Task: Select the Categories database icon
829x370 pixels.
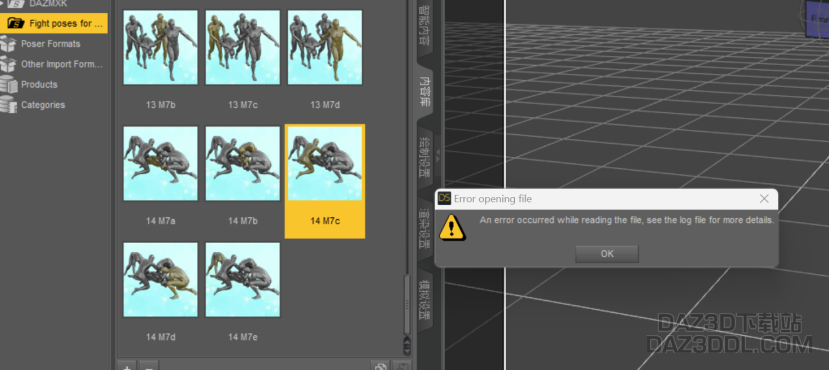Action: (x=8, y=105)
